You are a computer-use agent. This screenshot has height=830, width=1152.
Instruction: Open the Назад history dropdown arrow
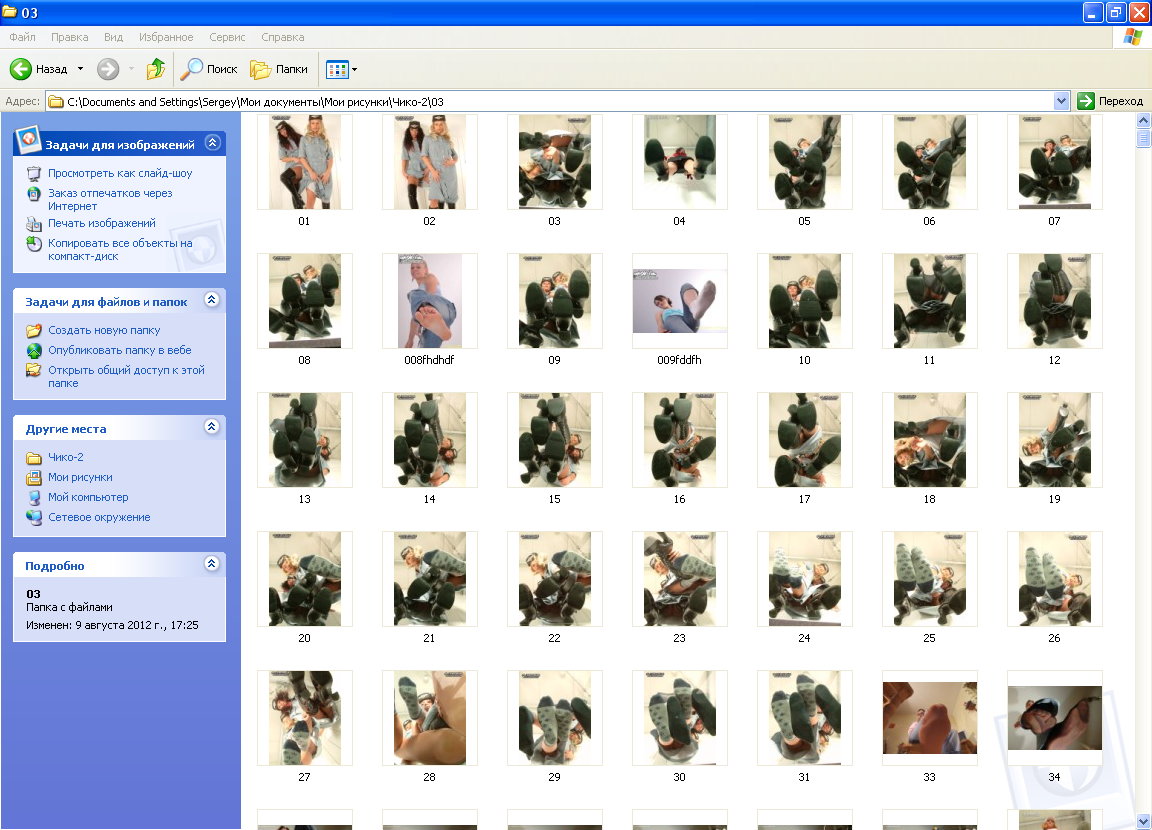(80, 69)
